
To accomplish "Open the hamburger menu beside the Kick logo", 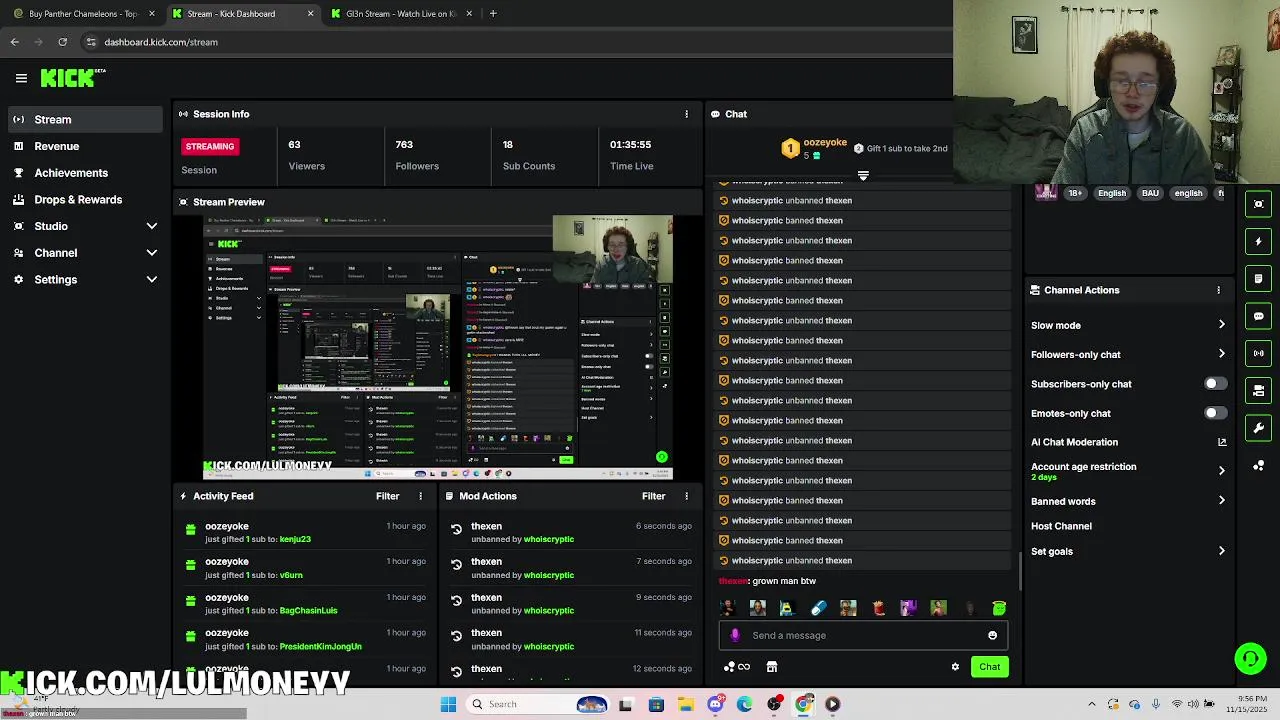I will [x=21, y=78].
